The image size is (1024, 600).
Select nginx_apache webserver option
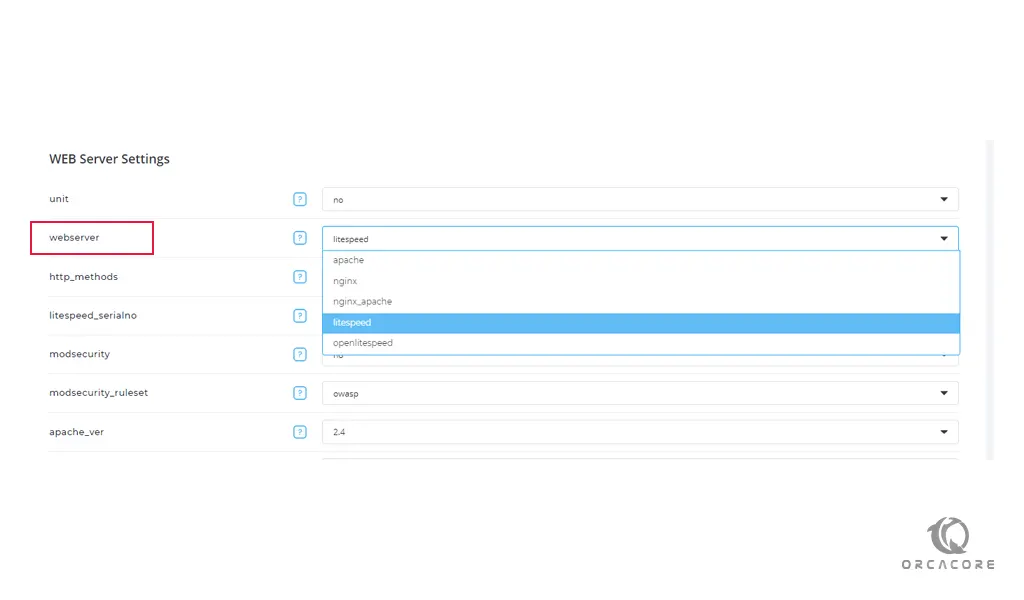(x=641, y=302)
